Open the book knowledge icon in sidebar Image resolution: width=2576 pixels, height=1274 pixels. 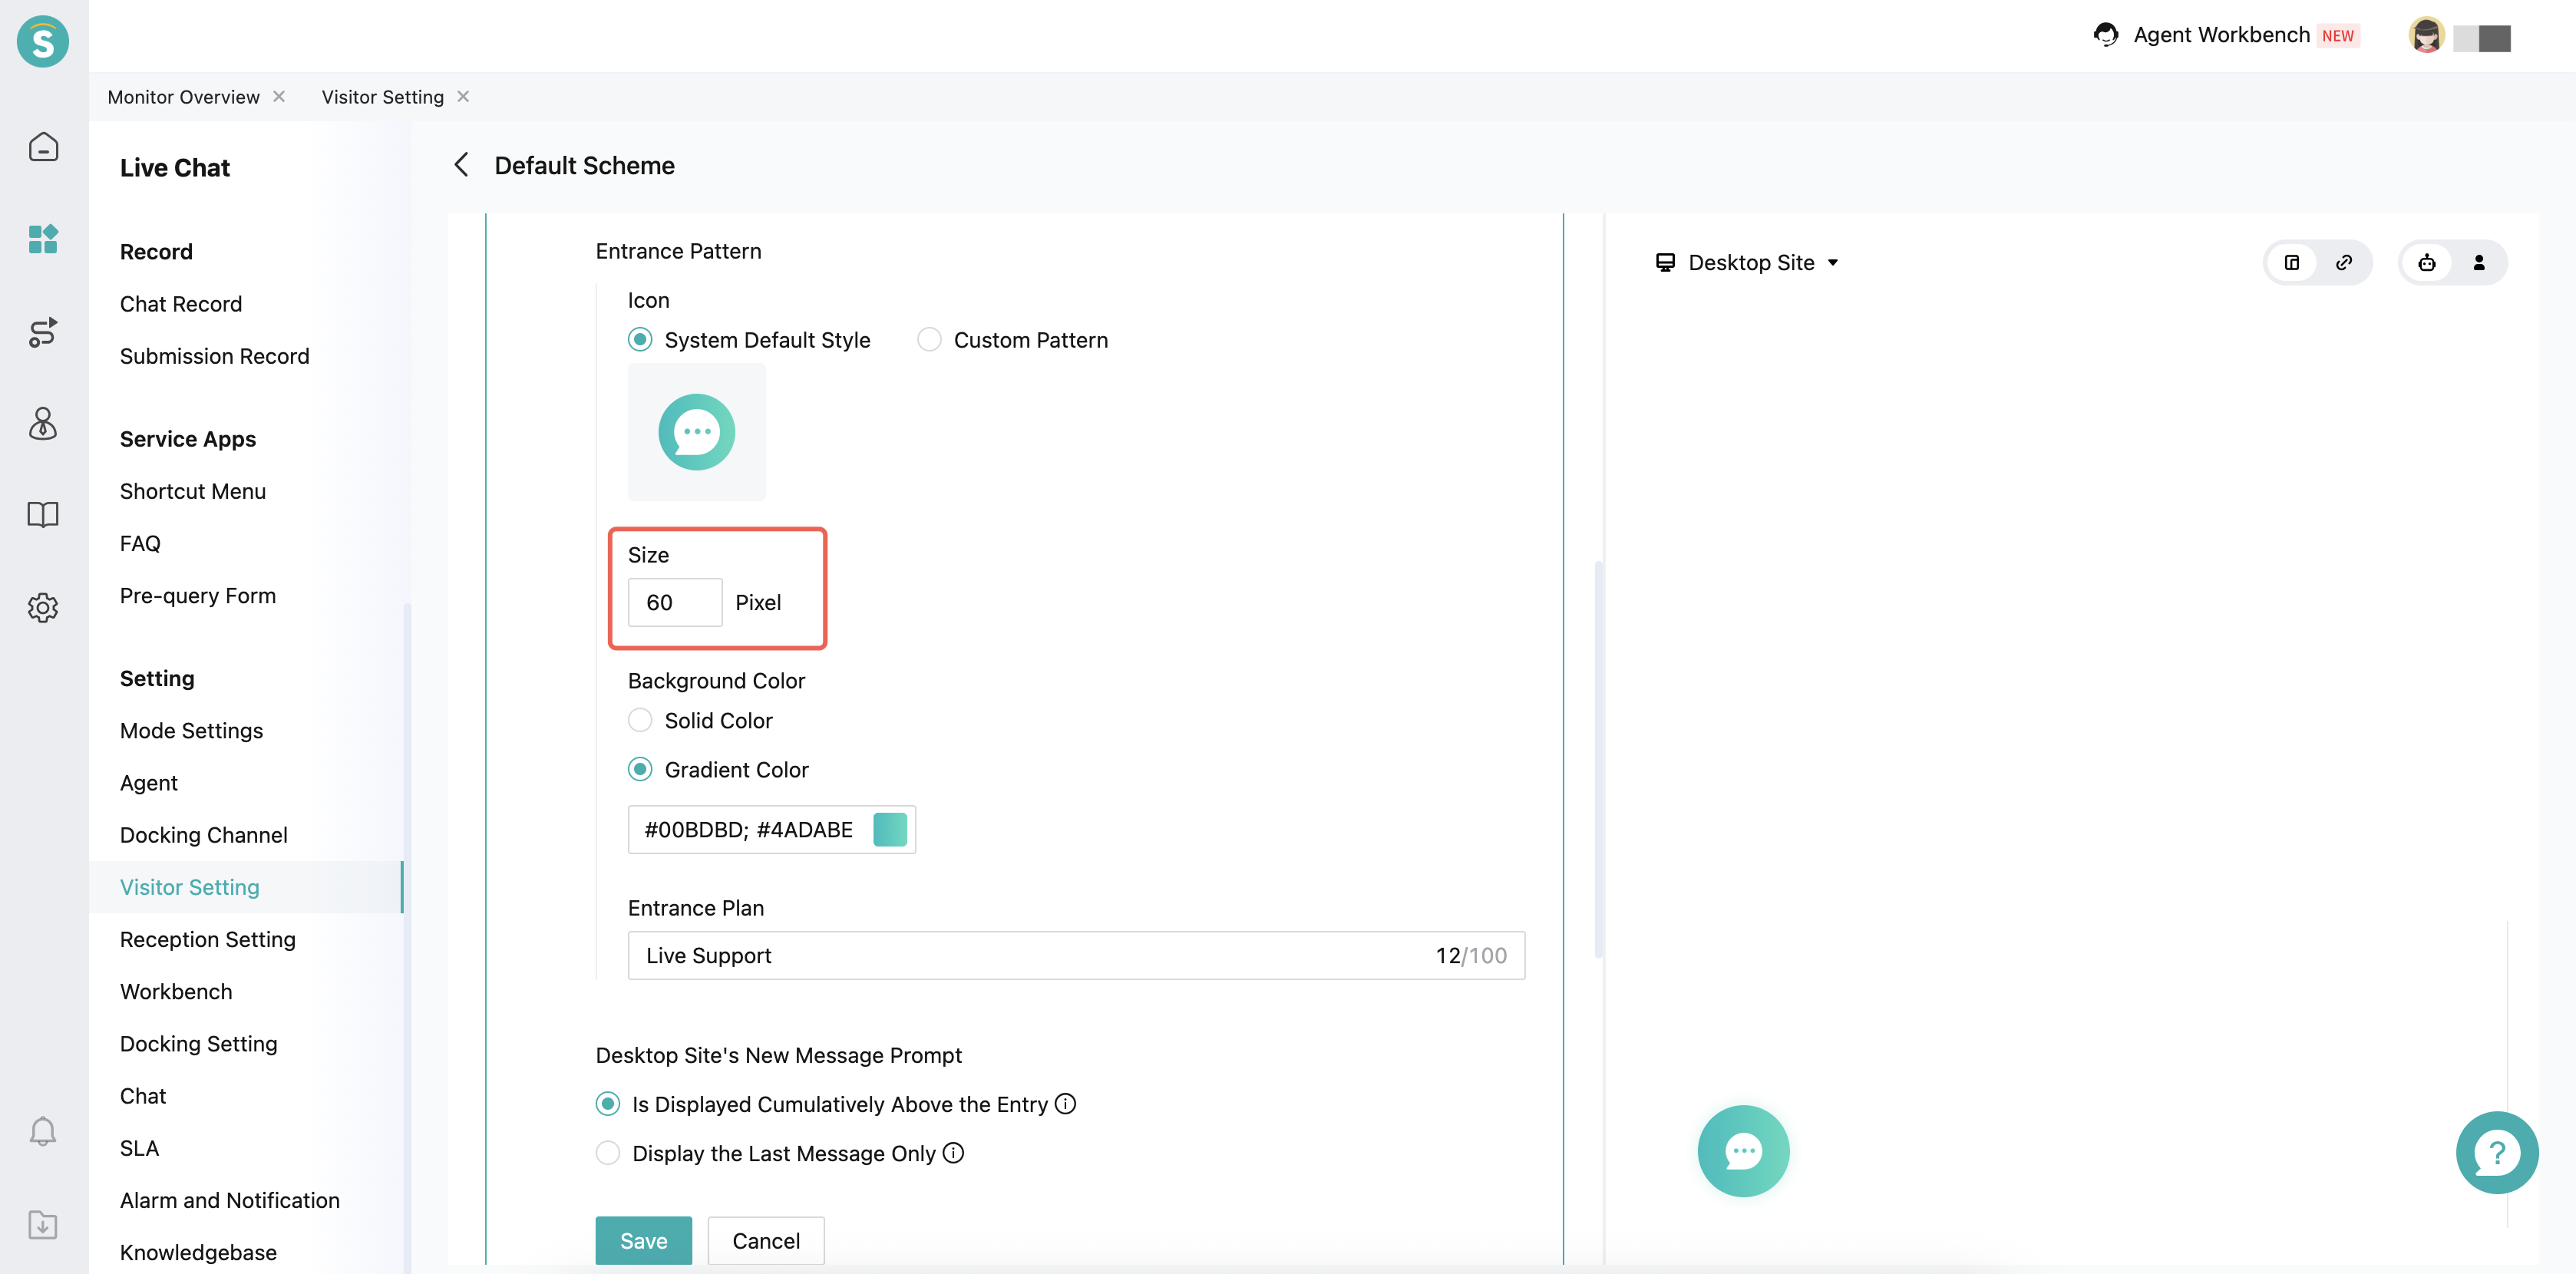click(x=43, y=515)
